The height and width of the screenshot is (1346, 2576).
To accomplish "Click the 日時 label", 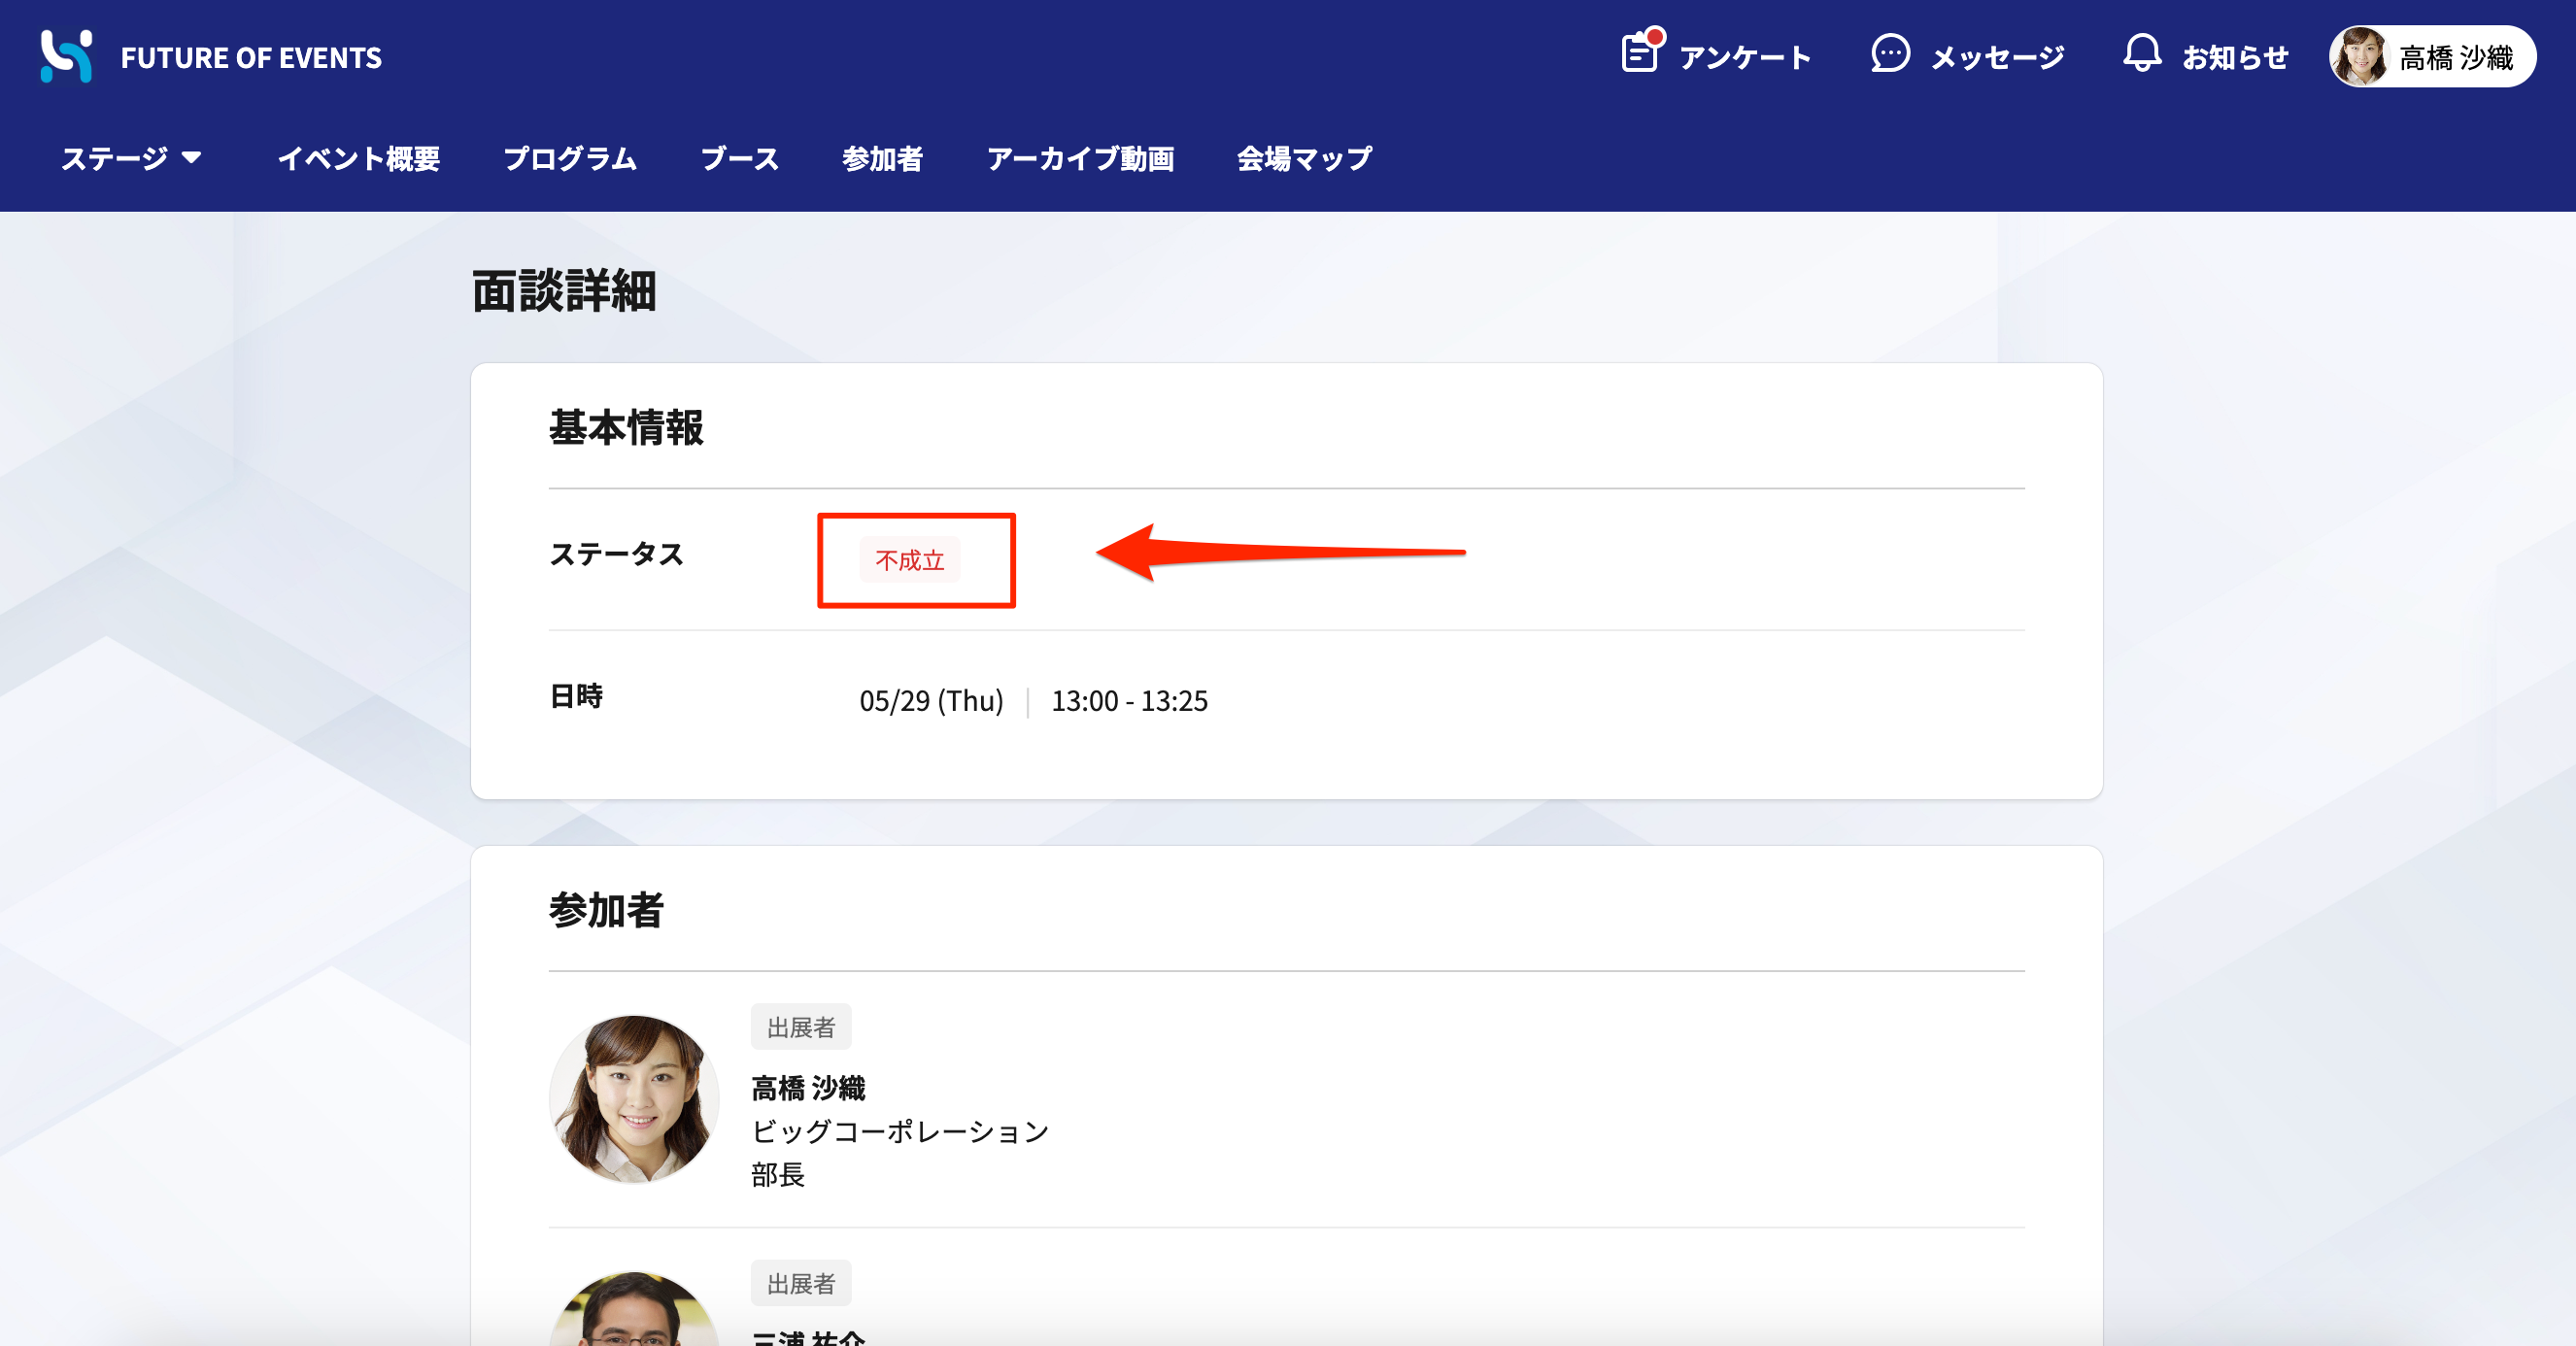I will click(x=576, y=696).
